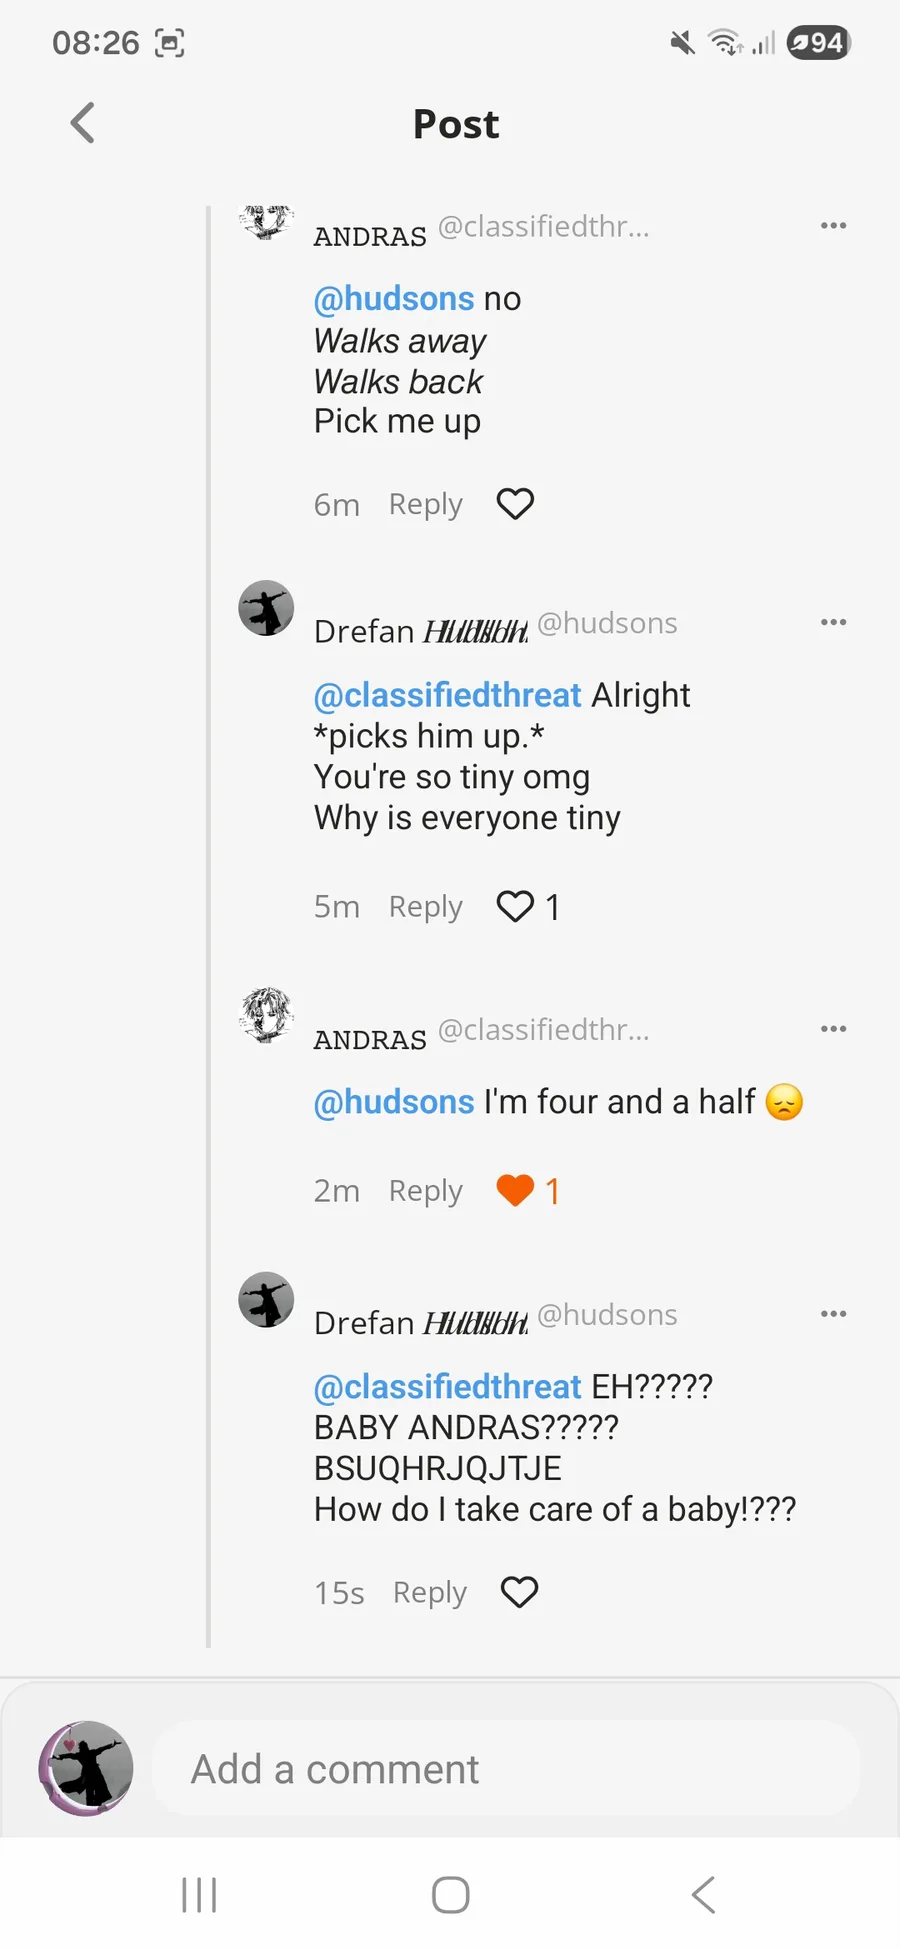This screenshot has height=1950, width=900.
Task: Open @classifiedthreat mention in "Alright" comment
Action: (x=447, y=695)
